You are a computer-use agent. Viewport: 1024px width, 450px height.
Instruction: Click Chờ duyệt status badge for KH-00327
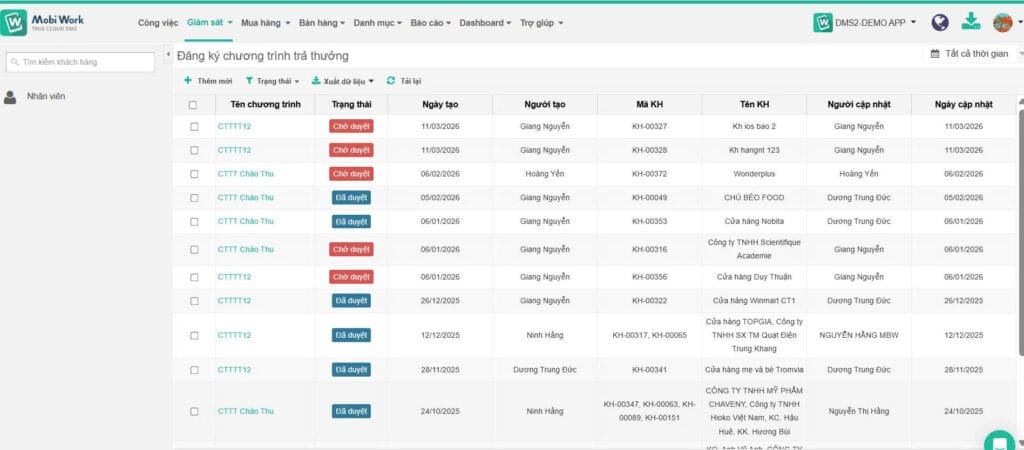(x=351, y=126)
